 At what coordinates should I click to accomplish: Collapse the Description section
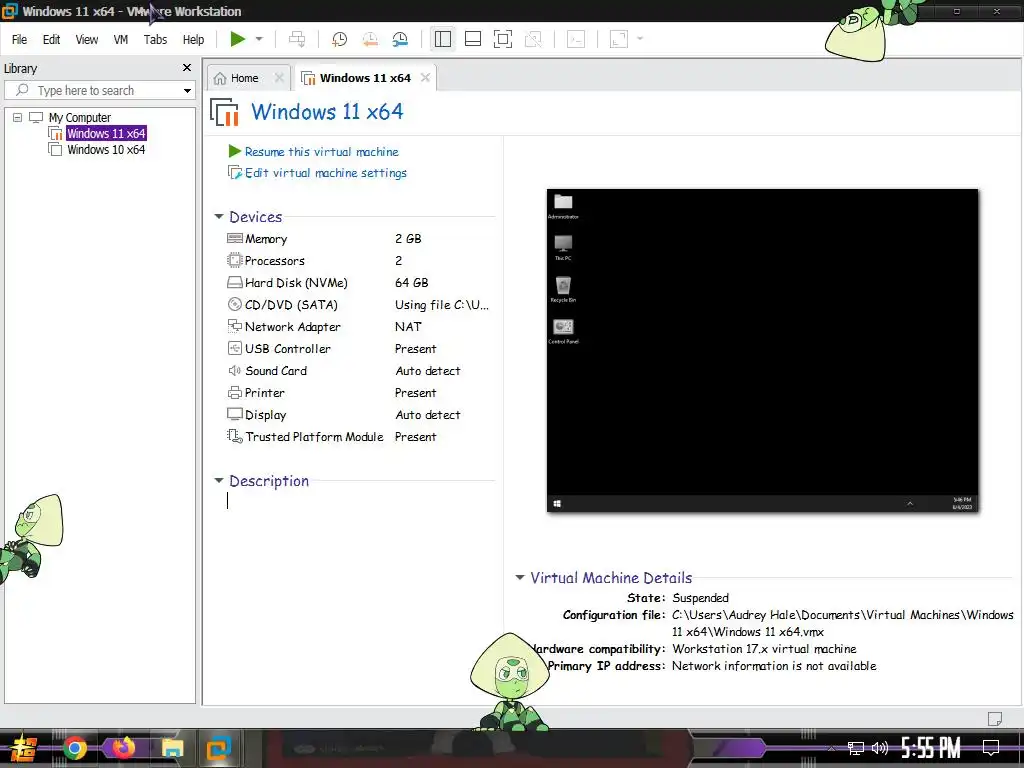(x=219, y=481)
